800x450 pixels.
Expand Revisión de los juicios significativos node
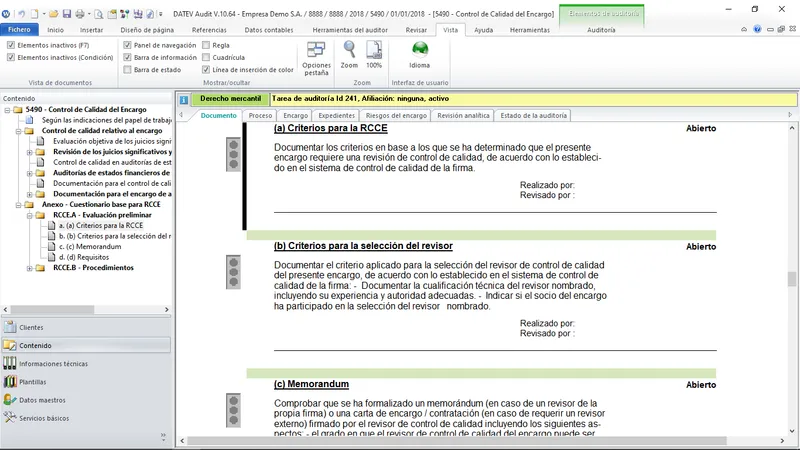coord(30,152)
